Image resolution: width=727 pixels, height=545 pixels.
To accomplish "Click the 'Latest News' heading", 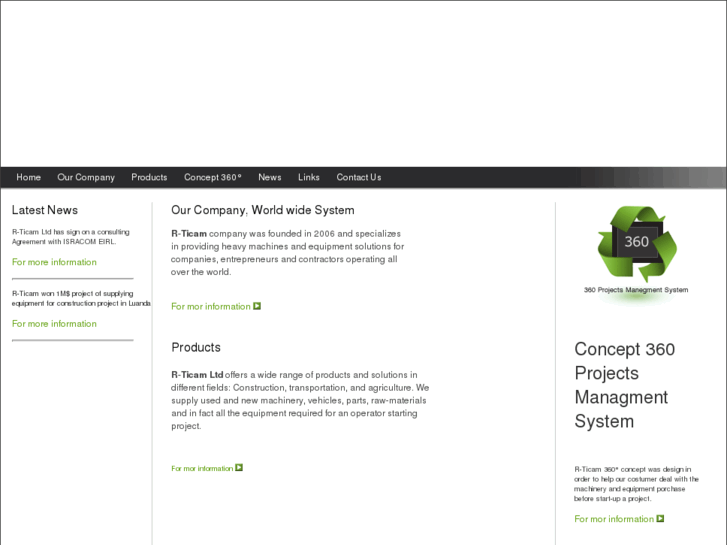I will [x=45, y=210].
